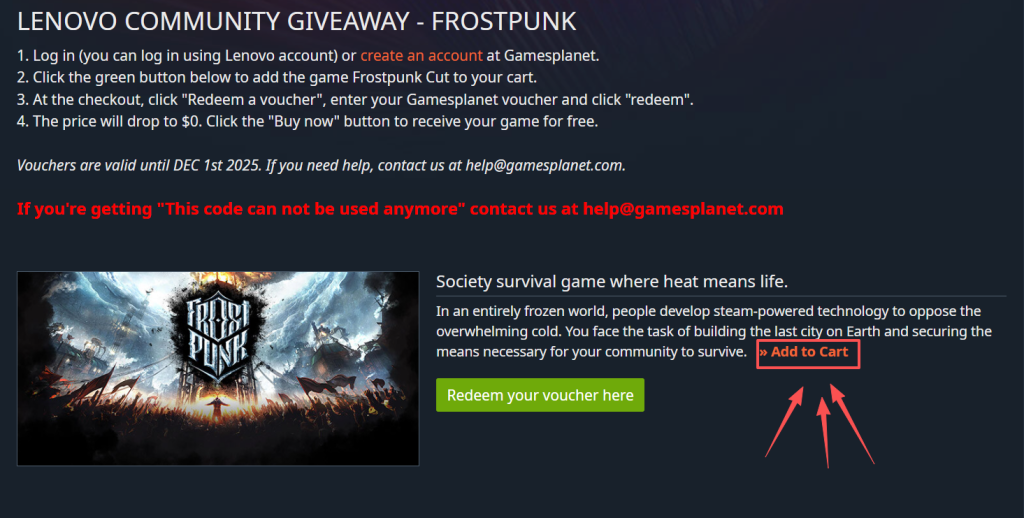
Task: Click the rightmost red arrow annotation
Action: (852, 424)
